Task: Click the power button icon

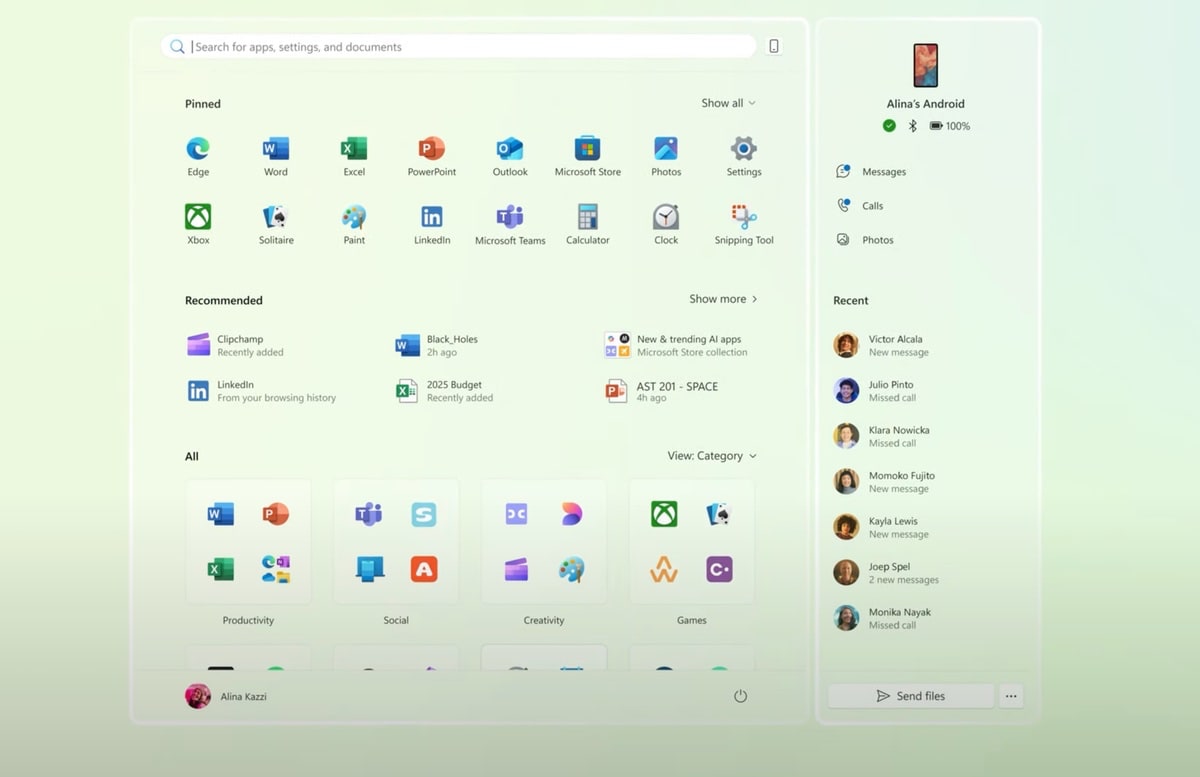Action: click(740, 696)
